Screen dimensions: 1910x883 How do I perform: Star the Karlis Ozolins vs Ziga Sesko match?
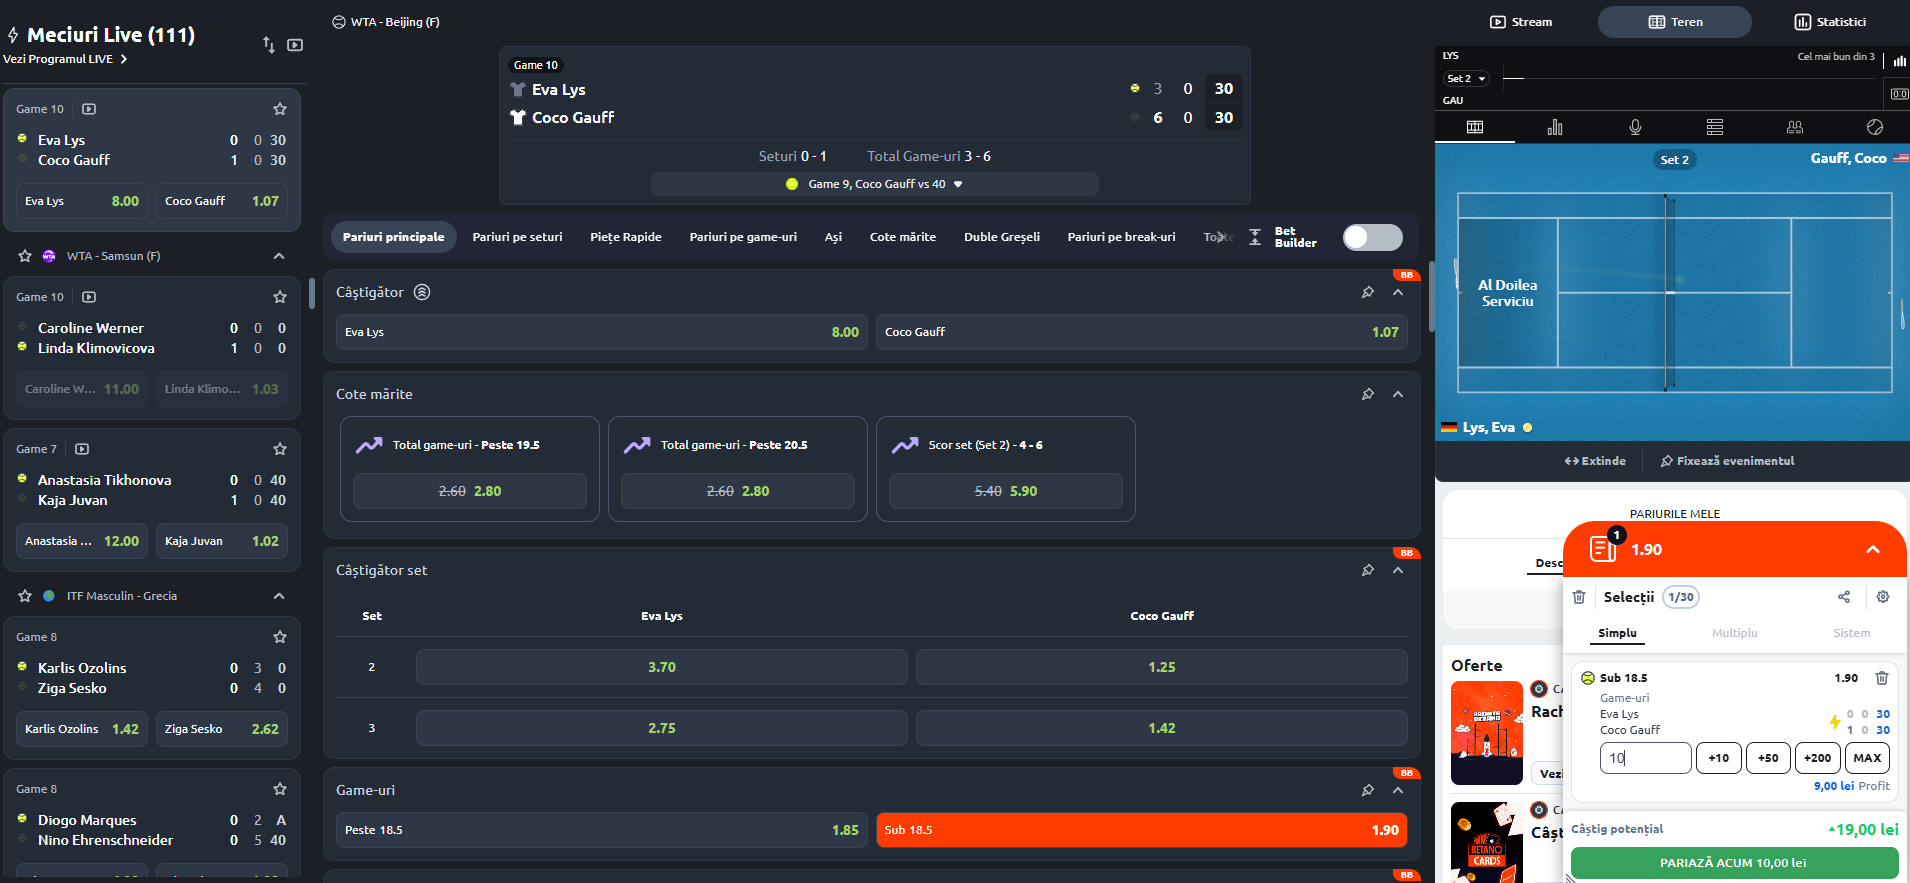[x=280, y=637]
